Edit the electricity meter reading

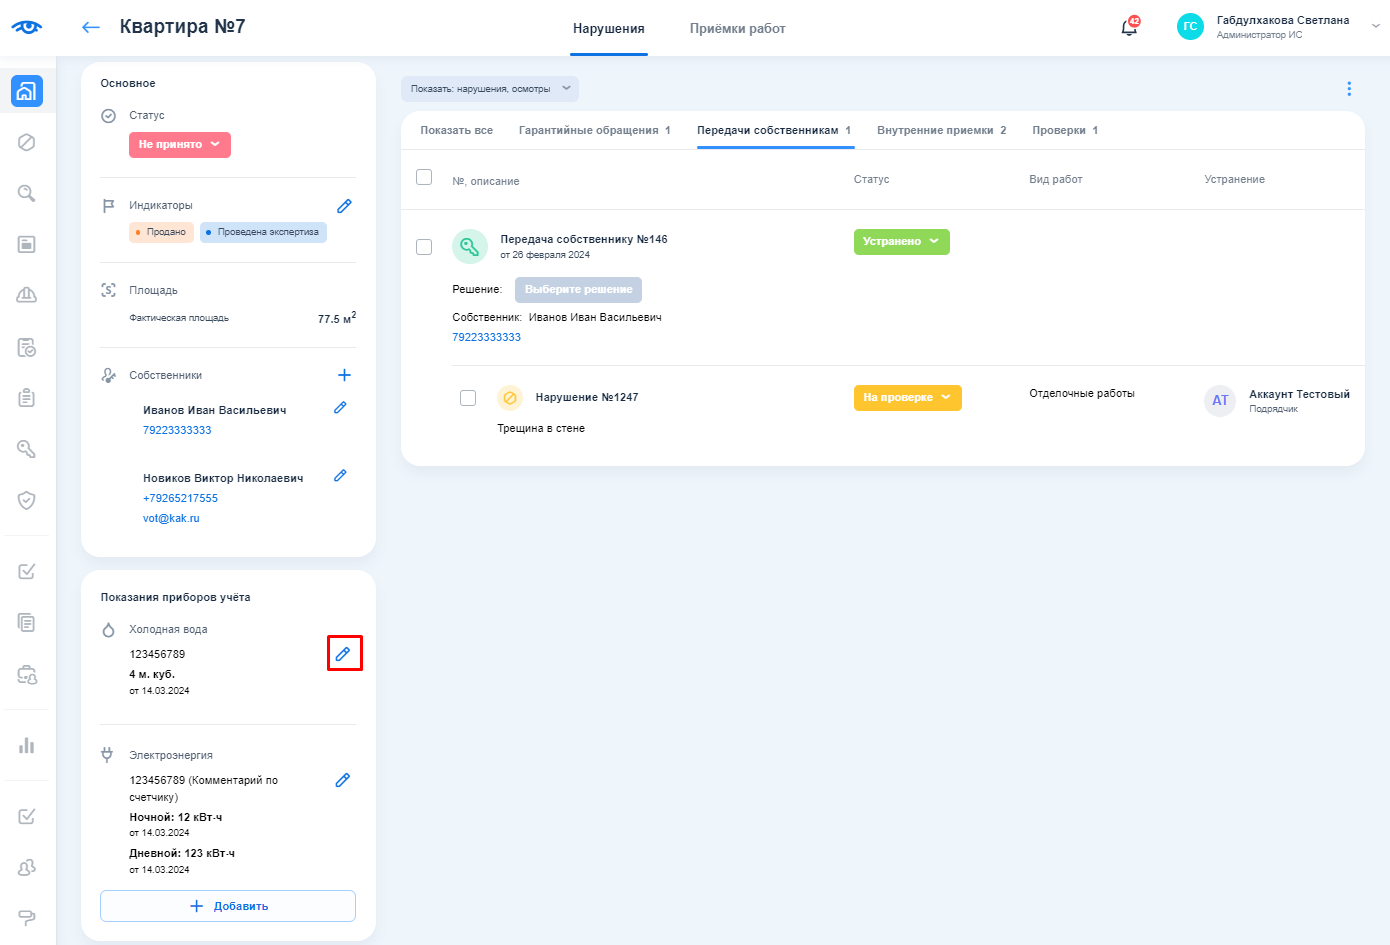pyautogui.click(x=342, y=780)
